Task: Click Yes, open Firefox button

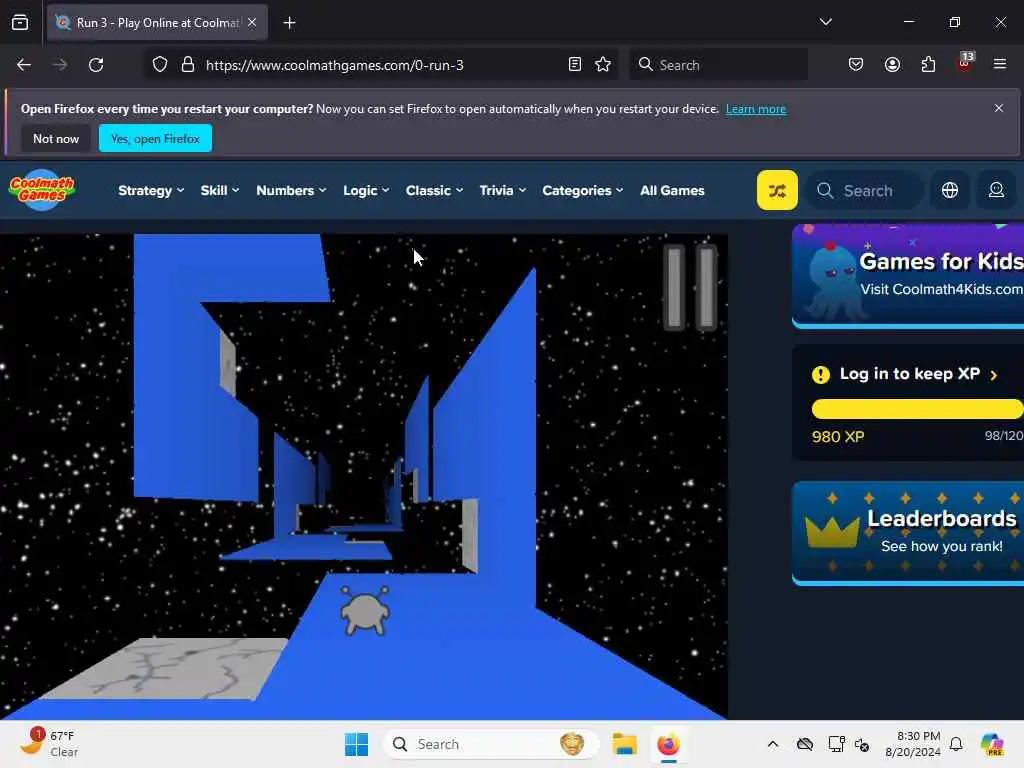Action: [155, 138]
